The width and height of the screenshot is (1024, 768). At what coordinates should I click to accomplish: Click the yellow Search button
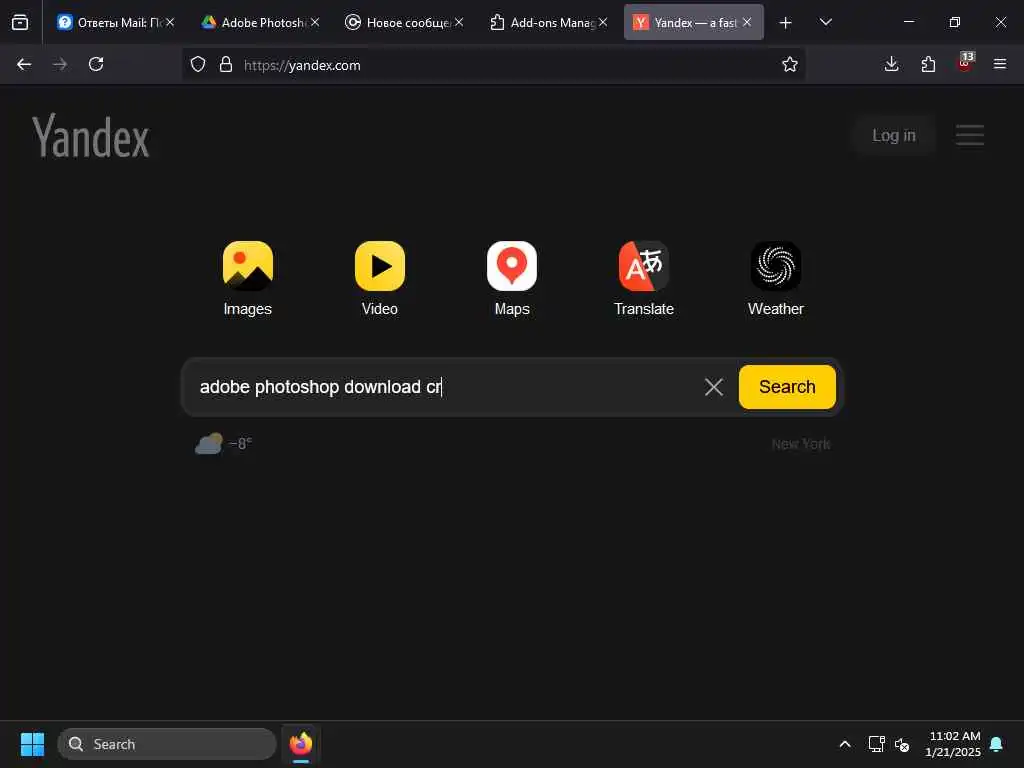point(787,387)
